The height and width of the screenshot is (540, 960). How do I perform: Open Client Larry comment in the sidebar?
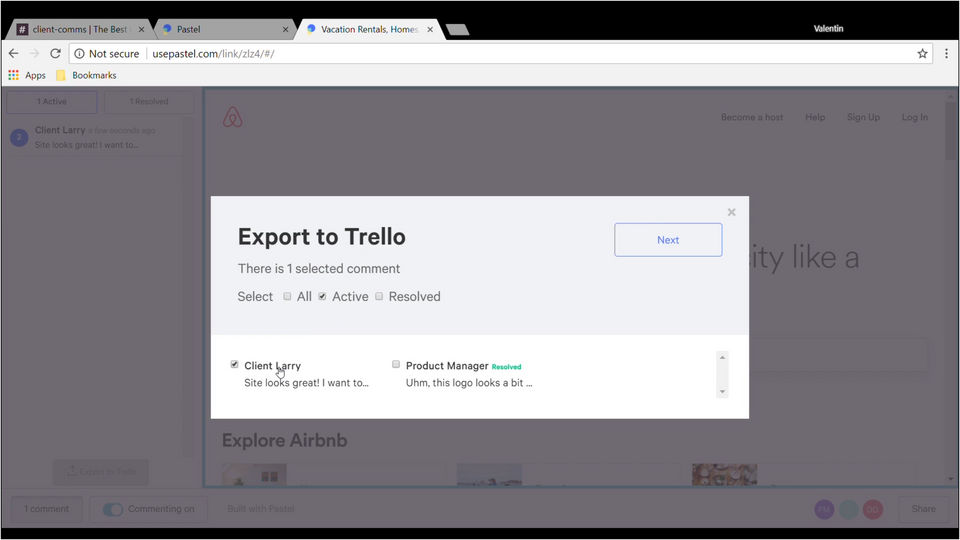(x=96, y=137)
